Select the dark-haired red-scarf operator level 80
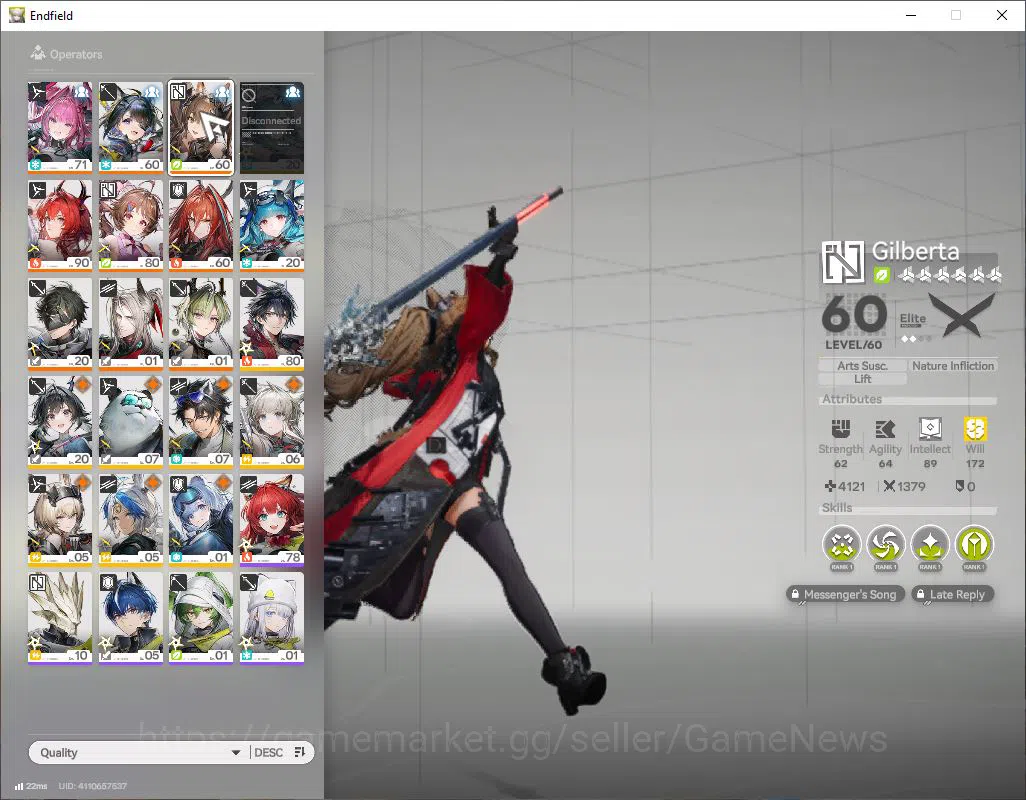The width and height of the screenshot is (1026, 800). point(272,323)
